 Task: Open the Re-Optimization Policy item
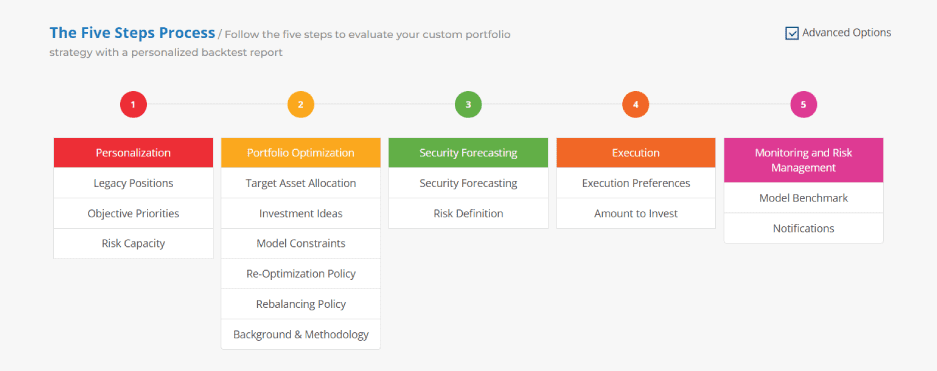point(301,274)
